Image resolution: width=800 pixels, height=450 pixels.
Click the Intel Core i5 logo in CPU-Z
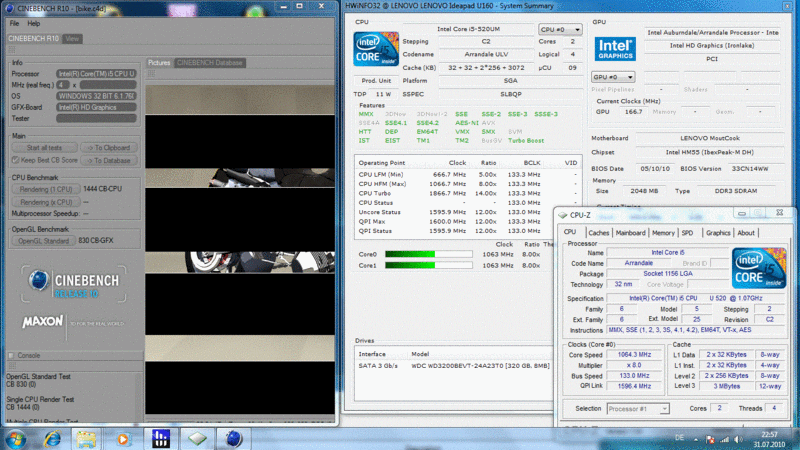click(x=759, y=268)
